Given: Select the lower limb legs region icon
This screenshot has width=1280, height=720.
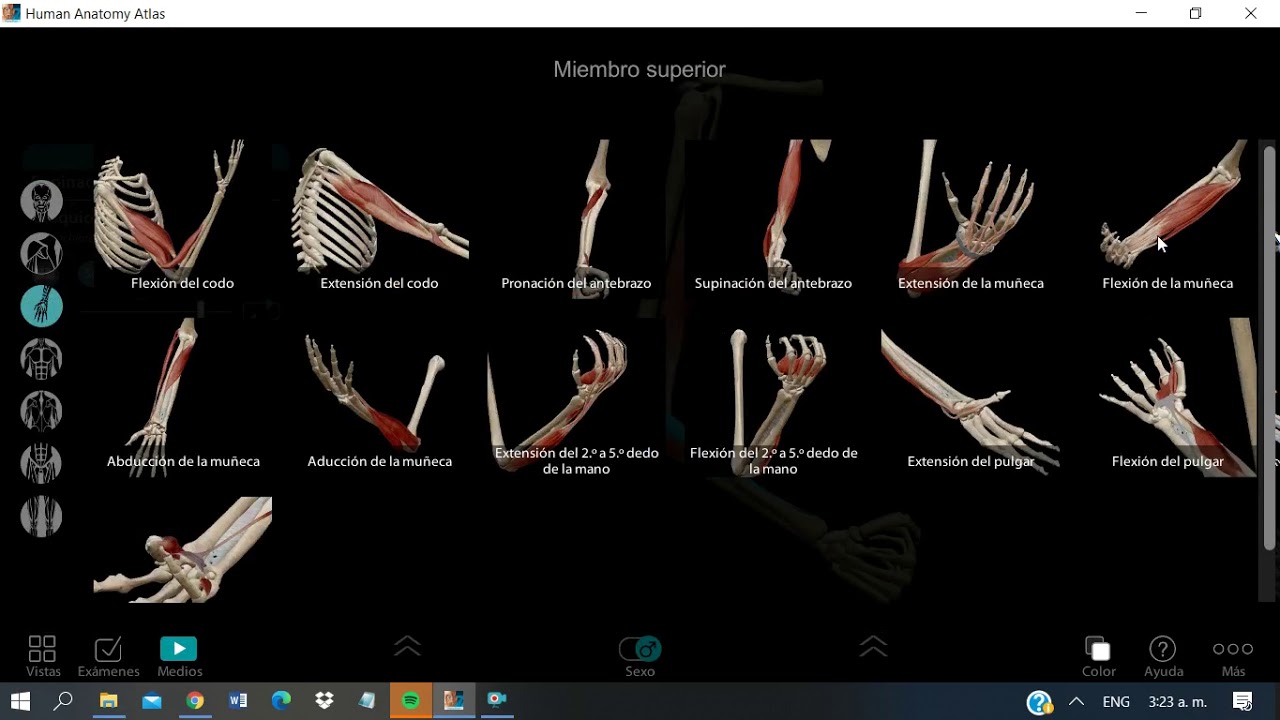Looking at the screenshot, I should click(x=42, y=516).
